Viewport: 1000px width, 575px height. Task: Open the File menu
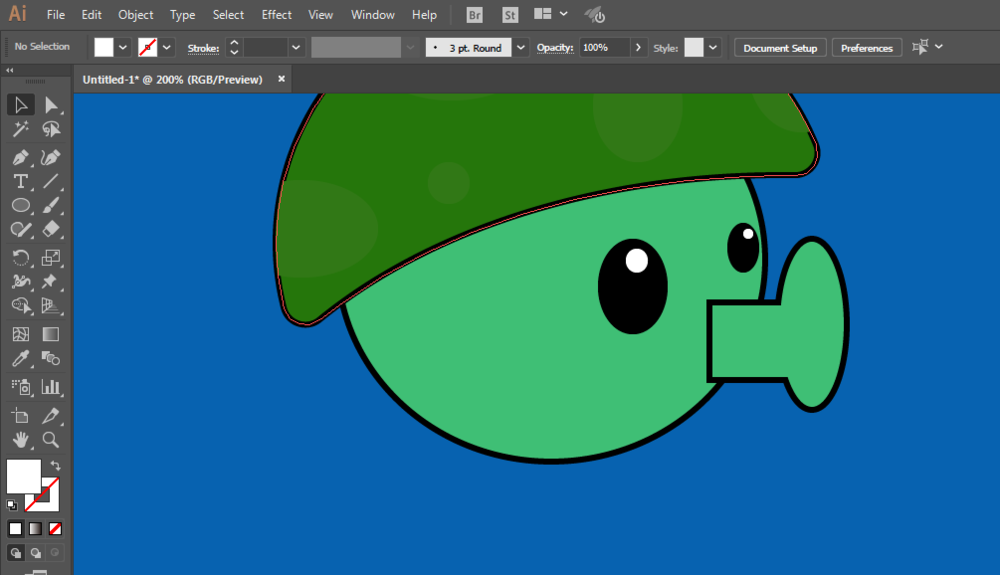click(55, 15)
